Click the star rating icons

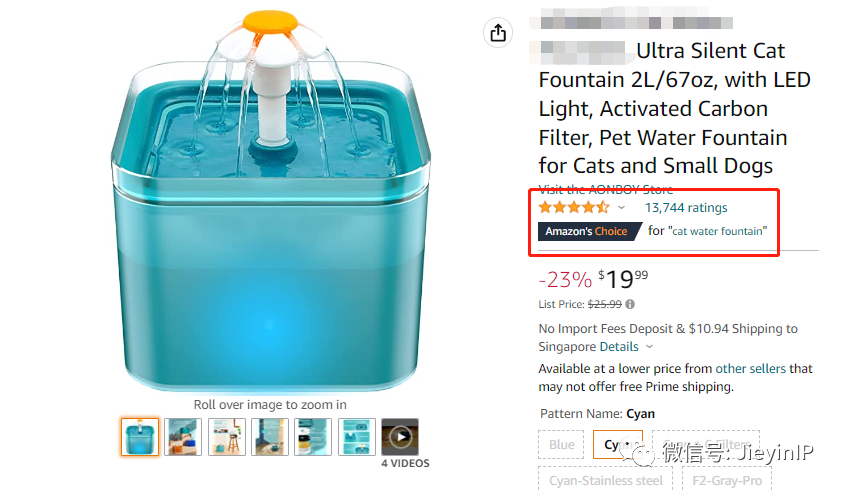[573, 208]
